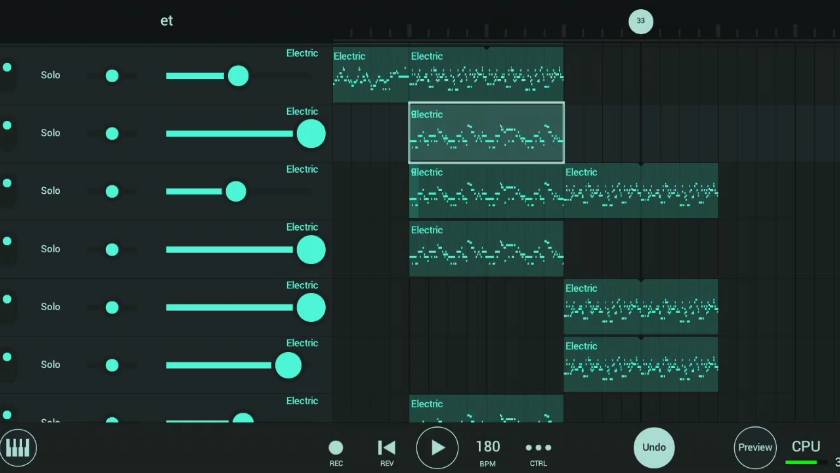Click the third track's volume slider handle
The image size is (840, 473).
[236, 191]
